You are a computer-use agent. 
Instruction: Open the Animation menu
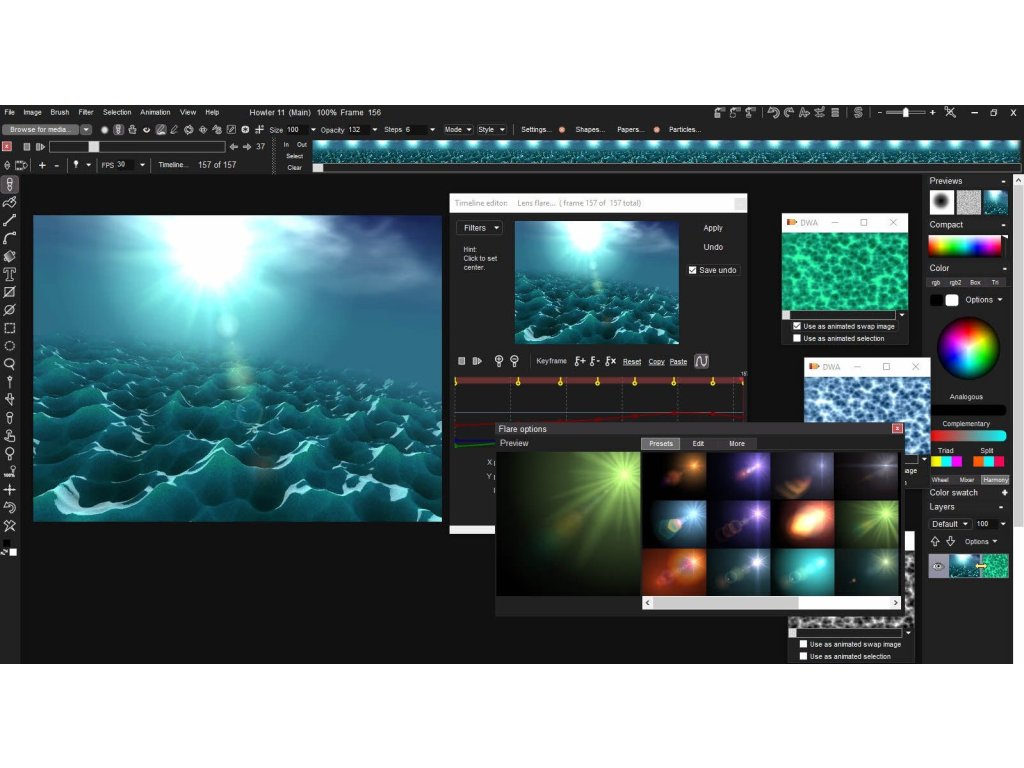[x=155, y=113]
